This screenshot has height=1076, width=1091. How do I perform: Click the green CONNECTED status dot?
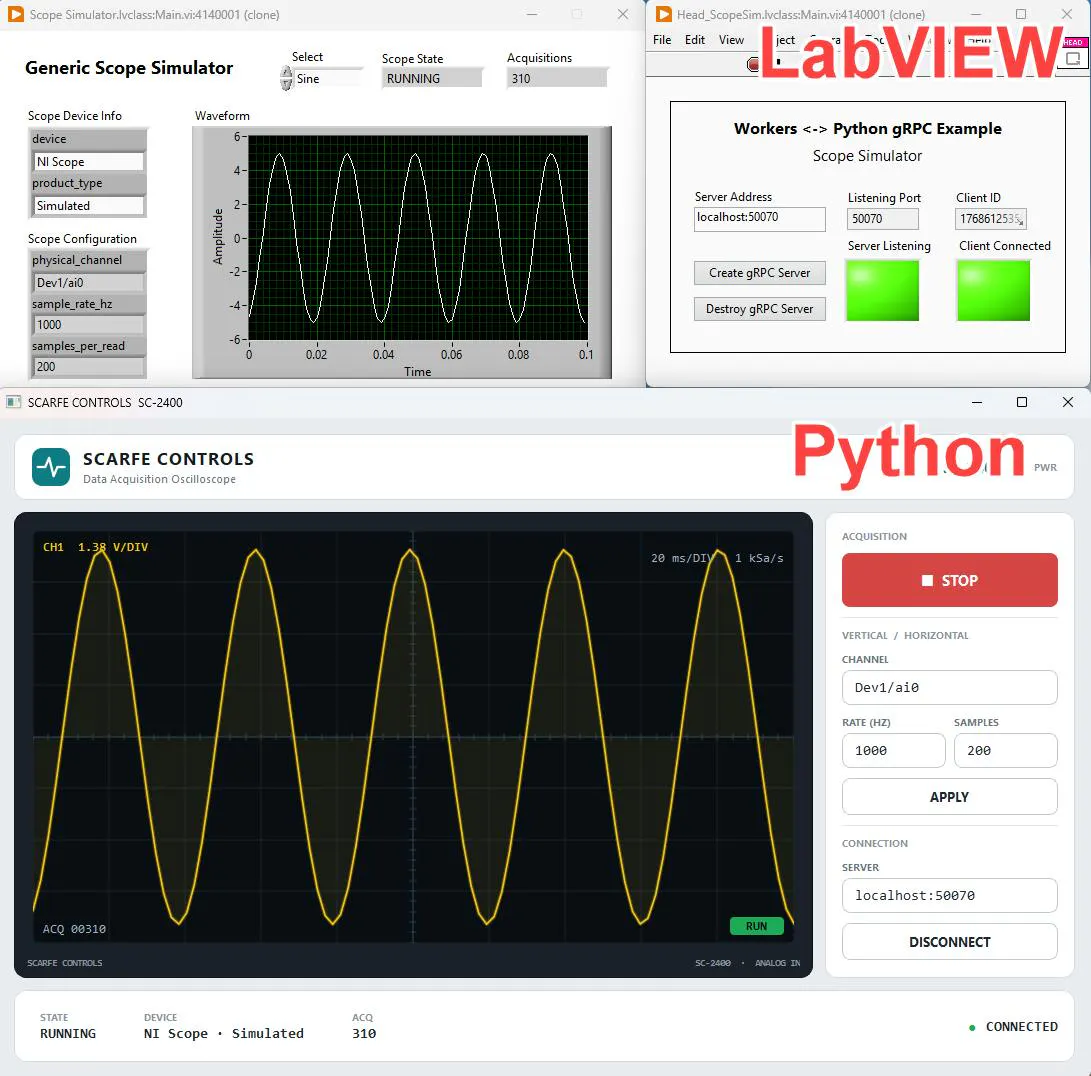[972, 1027]
